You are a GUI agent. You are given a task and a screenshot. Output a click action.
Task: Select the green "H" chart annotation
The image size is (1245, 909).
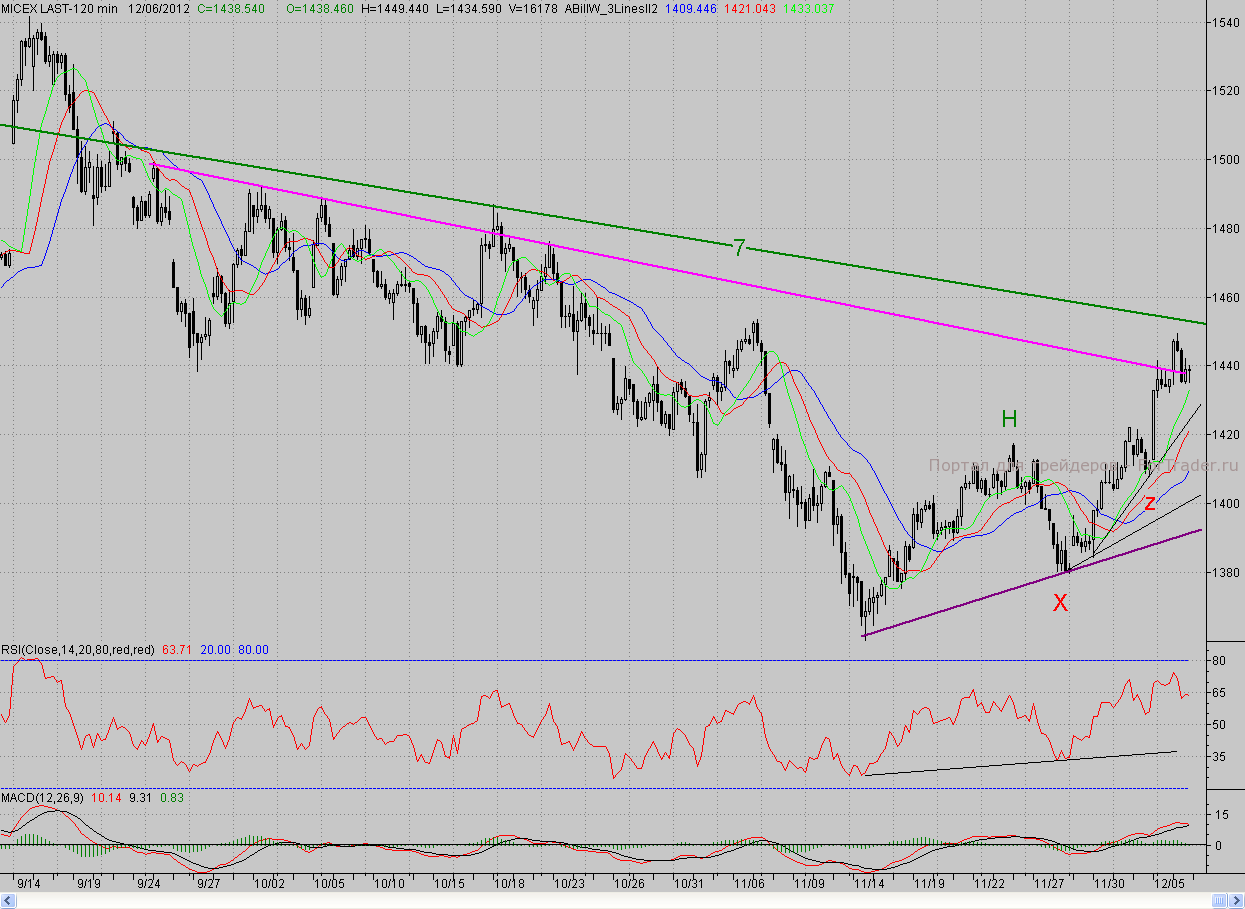pyautogui.click(x=1009, y=419)
